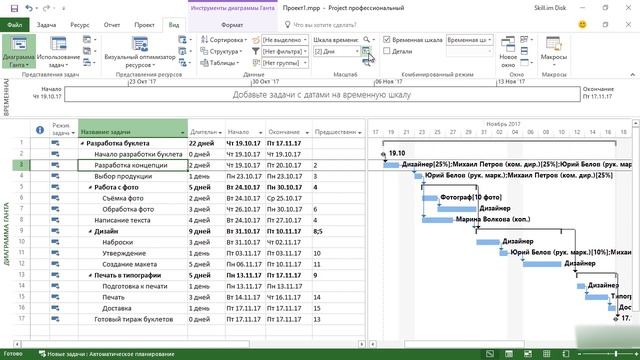Click the group-by icon next to Нет группы
Image resolution: width=640 pixels, height=360 pixels.
pyautogui.click(x=256, y=63)
